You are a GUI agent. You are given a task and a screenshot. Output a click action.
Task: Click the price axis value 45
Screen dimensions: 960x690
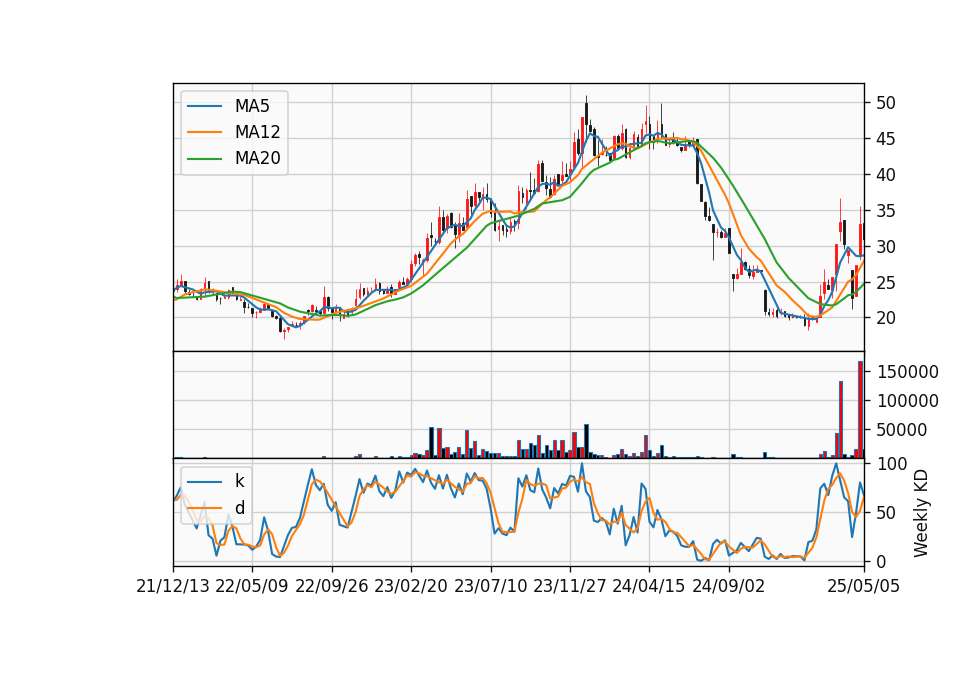click(885, 139)
